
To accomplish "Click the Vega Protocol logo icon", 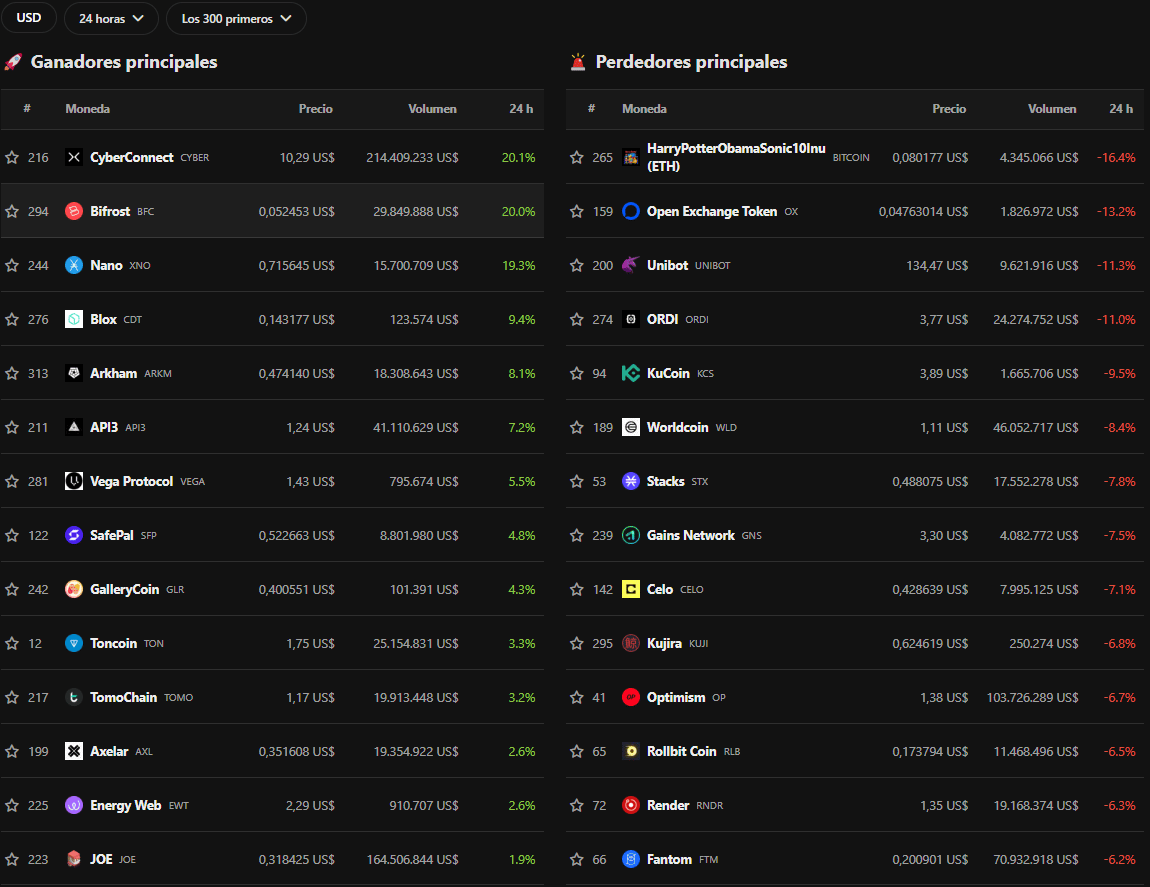I will pos(74,481).
